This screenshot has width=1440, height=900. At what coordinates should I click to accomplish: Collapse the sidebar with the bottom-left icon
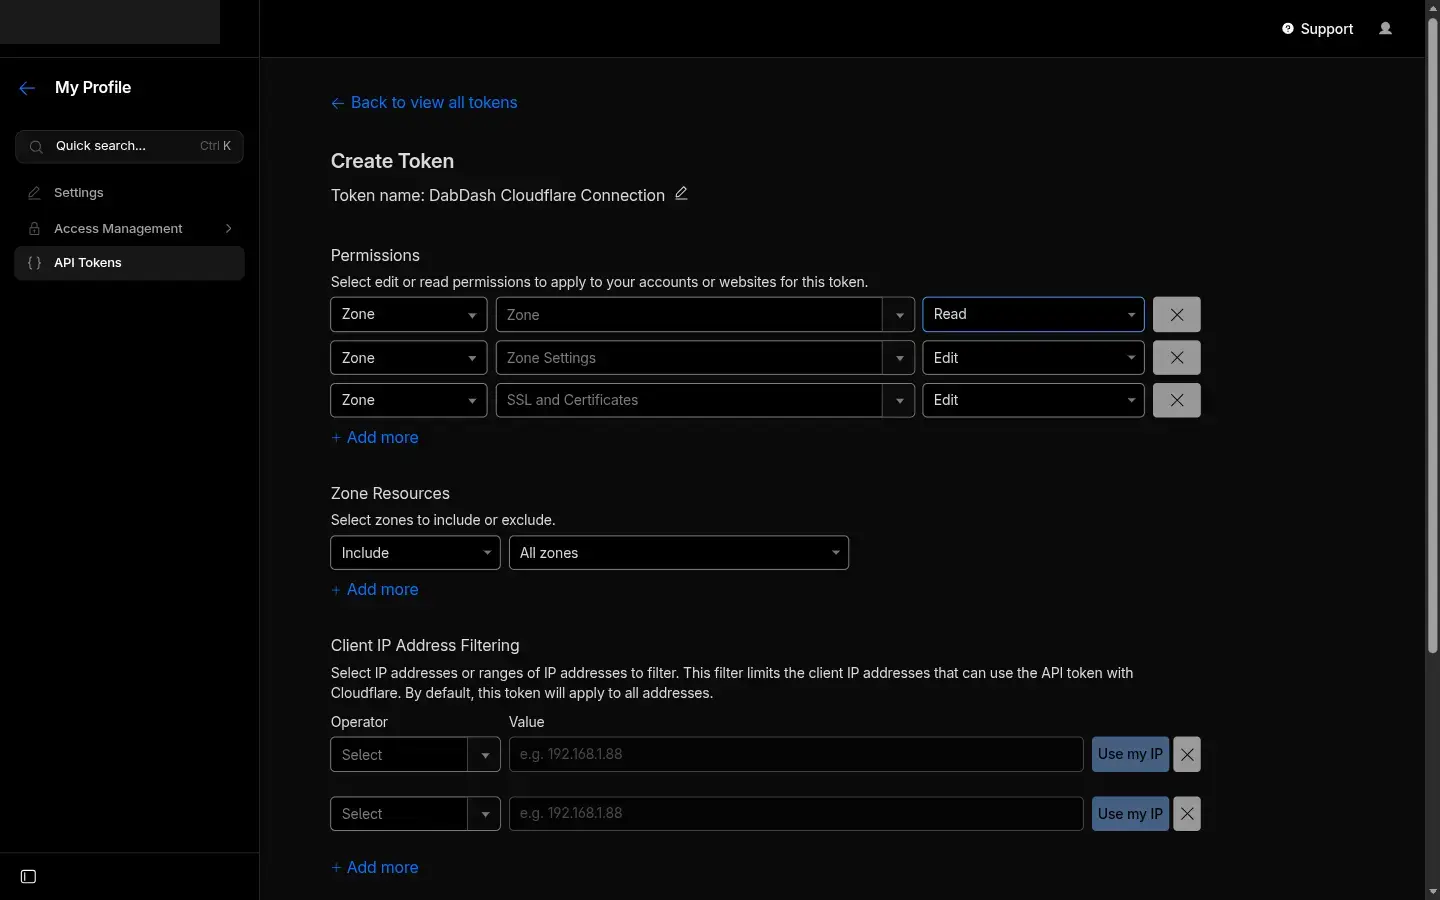click(27, 877)
